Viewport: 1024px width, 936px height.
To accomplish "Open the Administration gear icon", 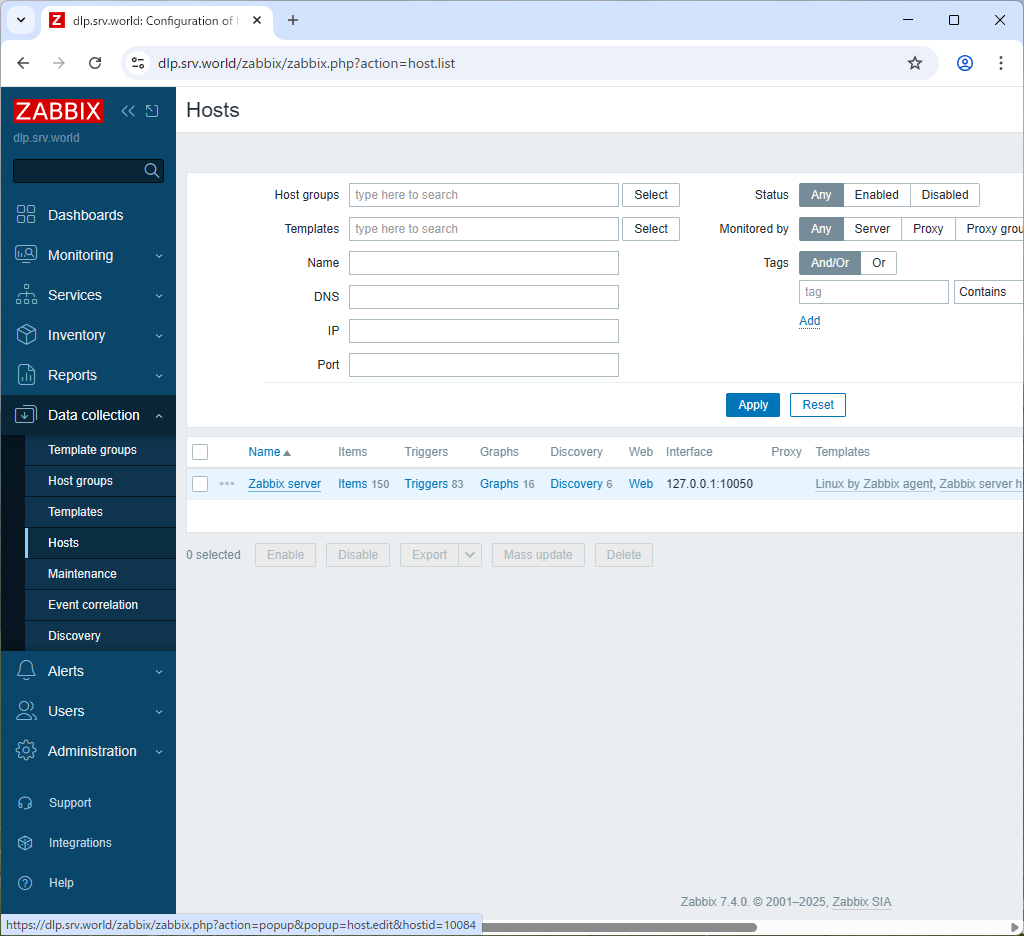I will (x=24, y=750).
